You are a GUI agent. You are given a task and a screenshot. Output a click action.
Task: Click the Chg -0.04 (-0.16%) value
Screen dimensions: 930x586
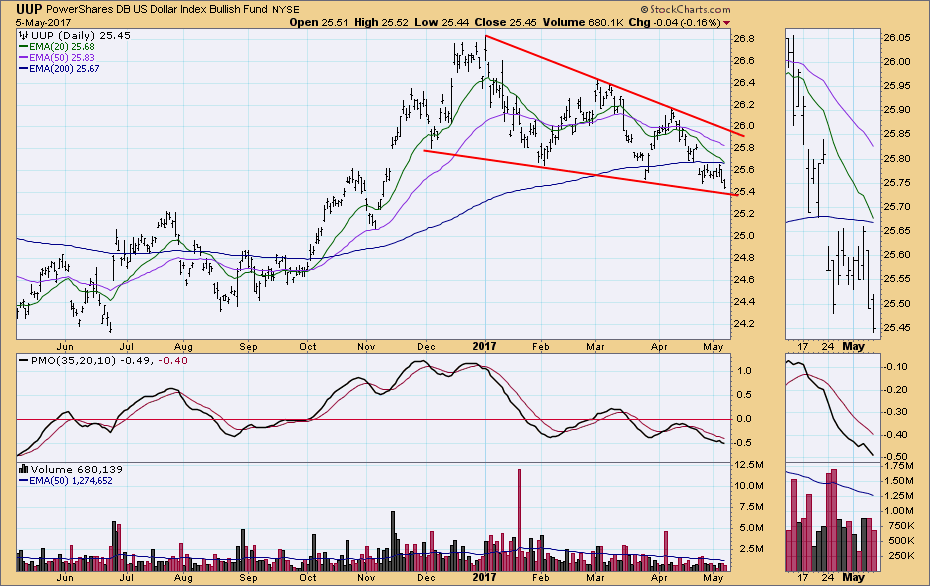click(x=674, y=22)
